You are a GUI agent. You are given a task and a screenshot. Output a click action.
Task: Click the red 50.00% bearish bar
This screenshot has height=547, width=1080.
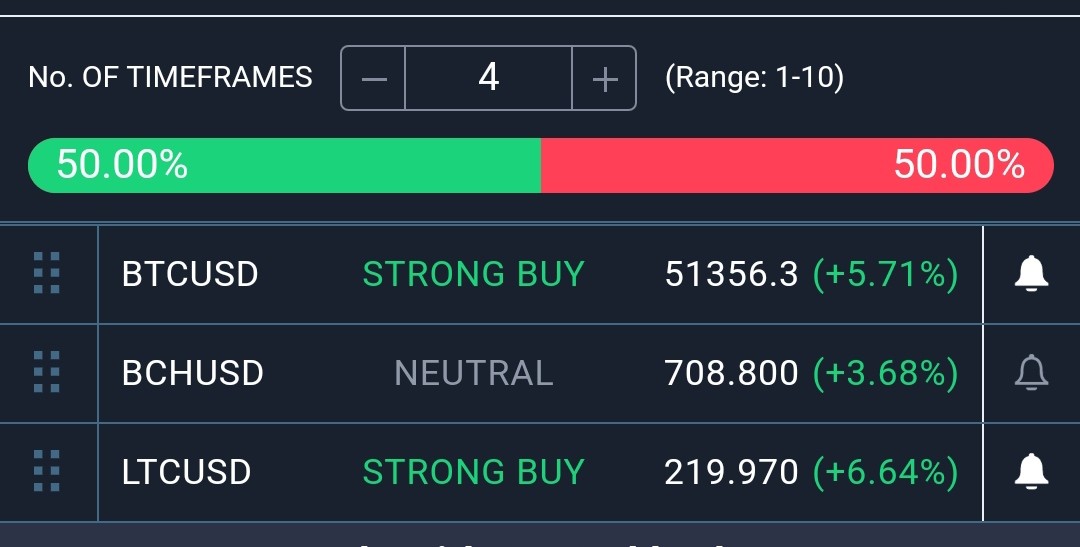798,165
